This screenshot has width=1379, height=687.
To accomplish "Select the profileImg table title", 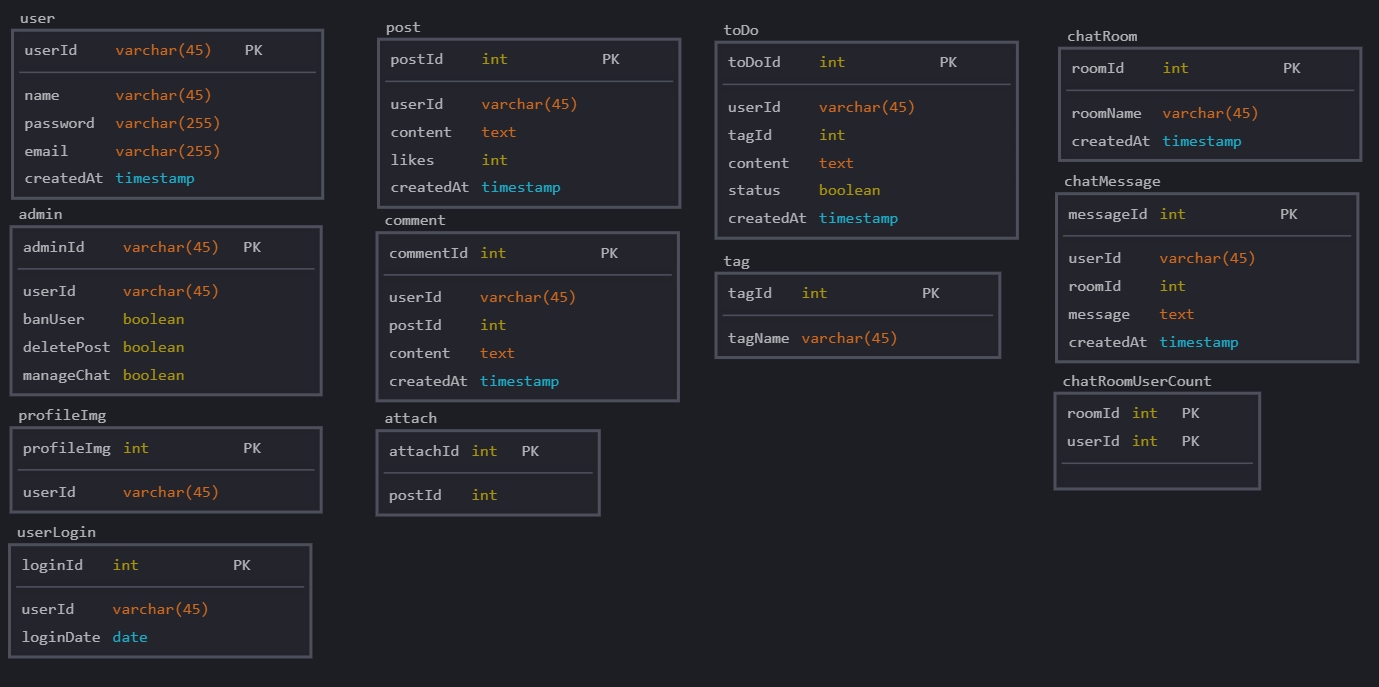I will point(62,415).
